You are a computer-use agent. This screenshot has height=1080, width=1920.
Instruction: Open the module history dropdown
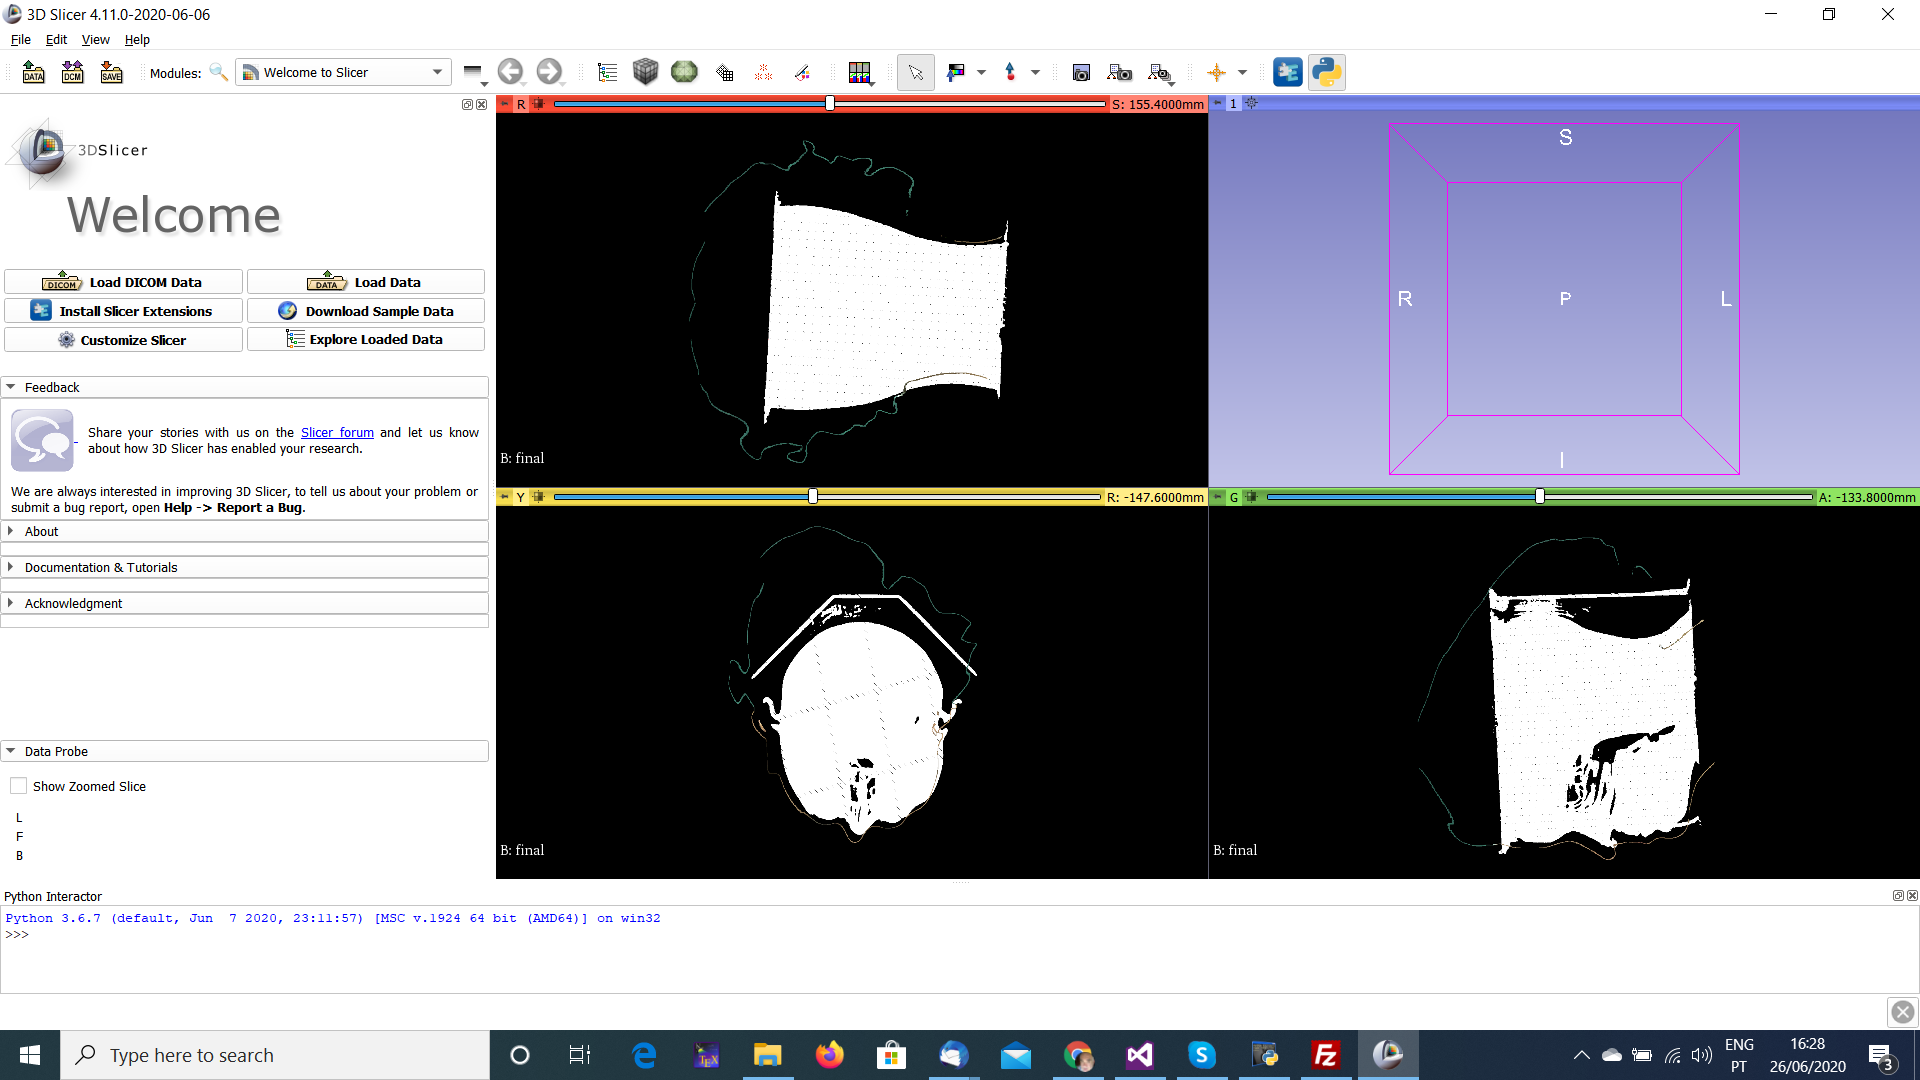tap(473, 72)
